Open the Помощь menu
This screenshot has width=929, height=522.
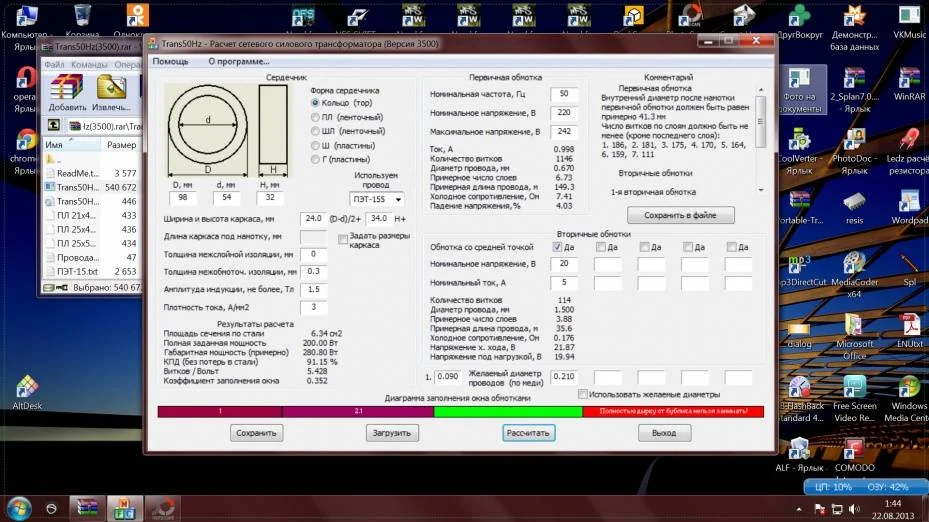click(171, 62)
